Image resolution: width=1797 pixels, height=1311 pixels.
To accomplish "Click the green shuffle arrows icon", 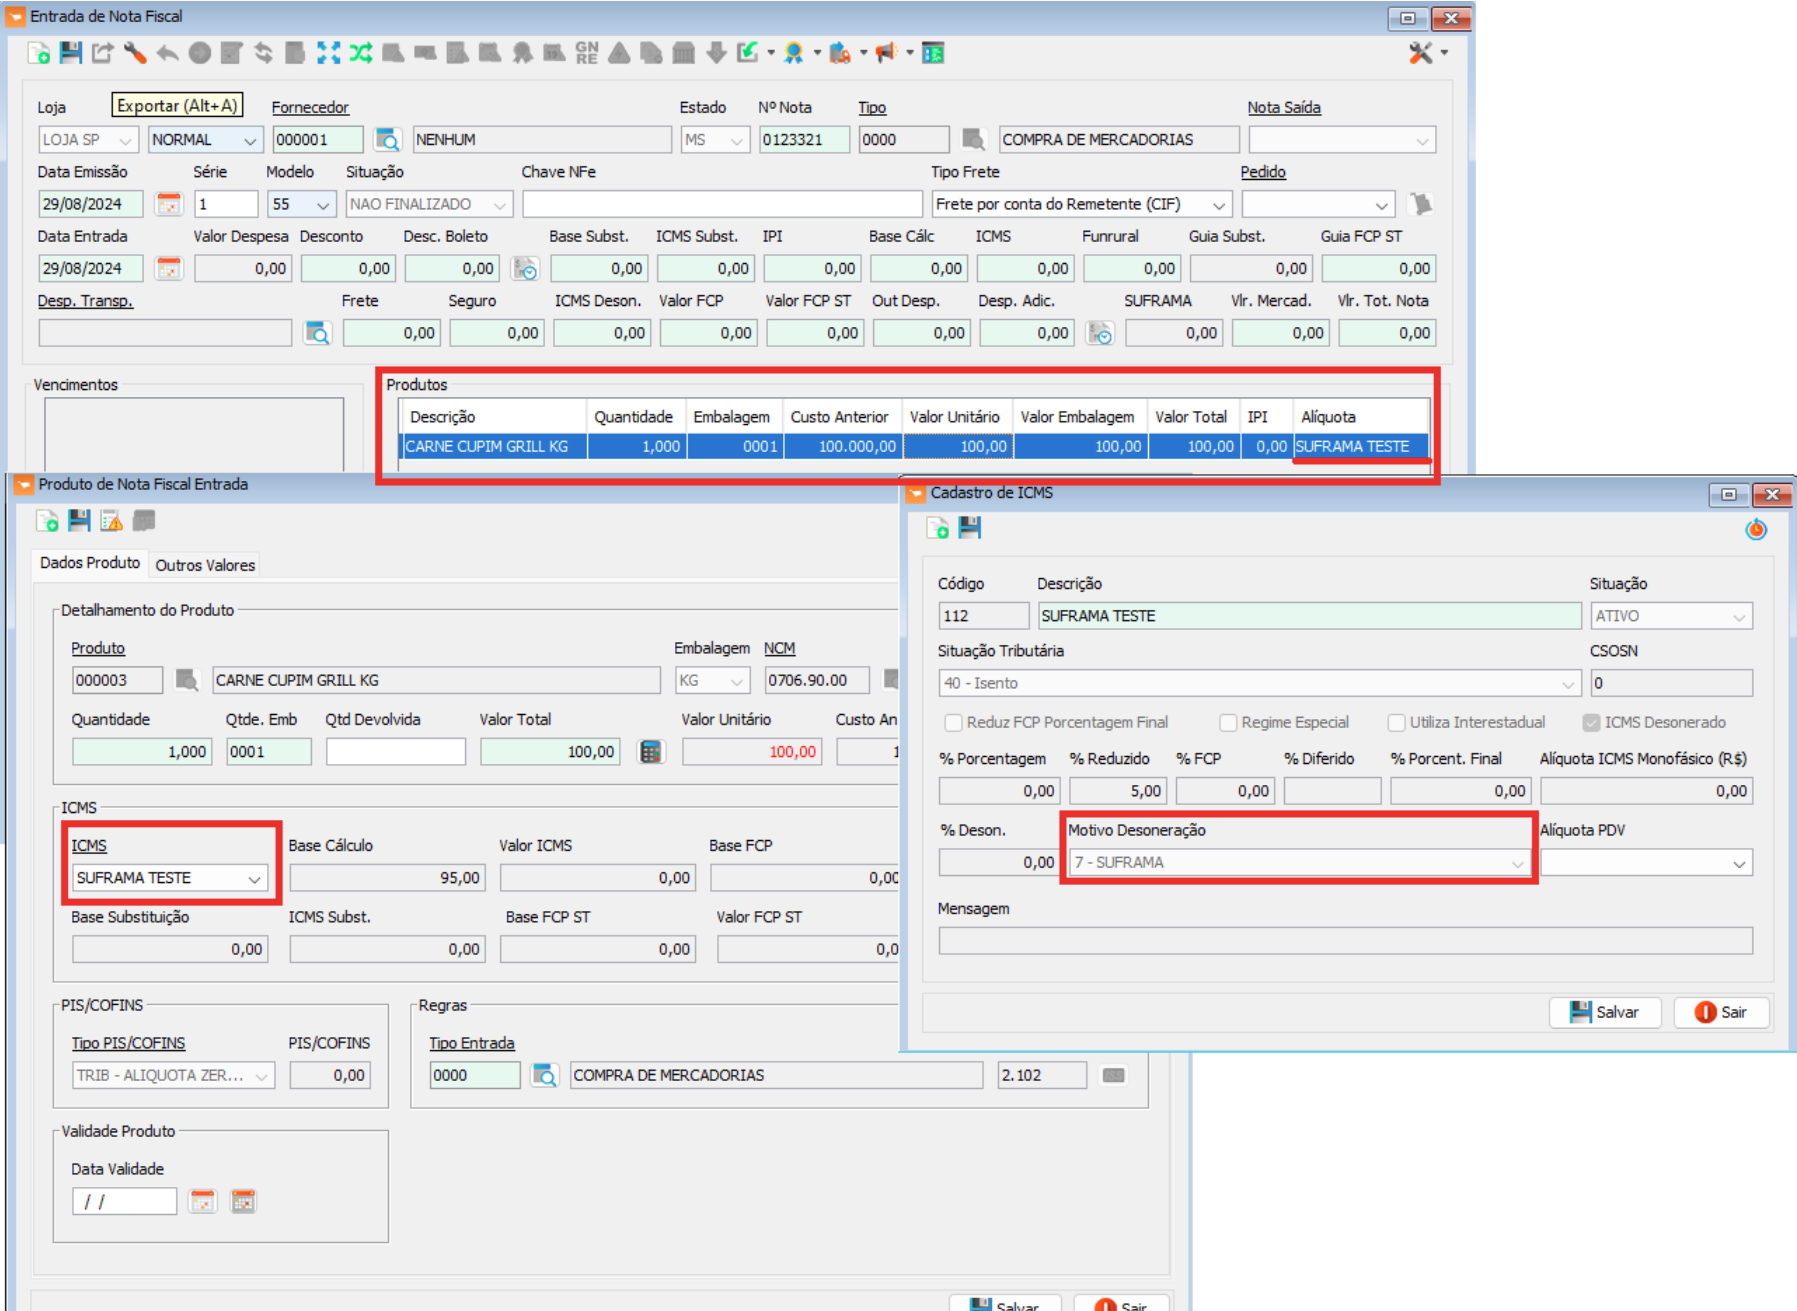I will coord(361,53).
